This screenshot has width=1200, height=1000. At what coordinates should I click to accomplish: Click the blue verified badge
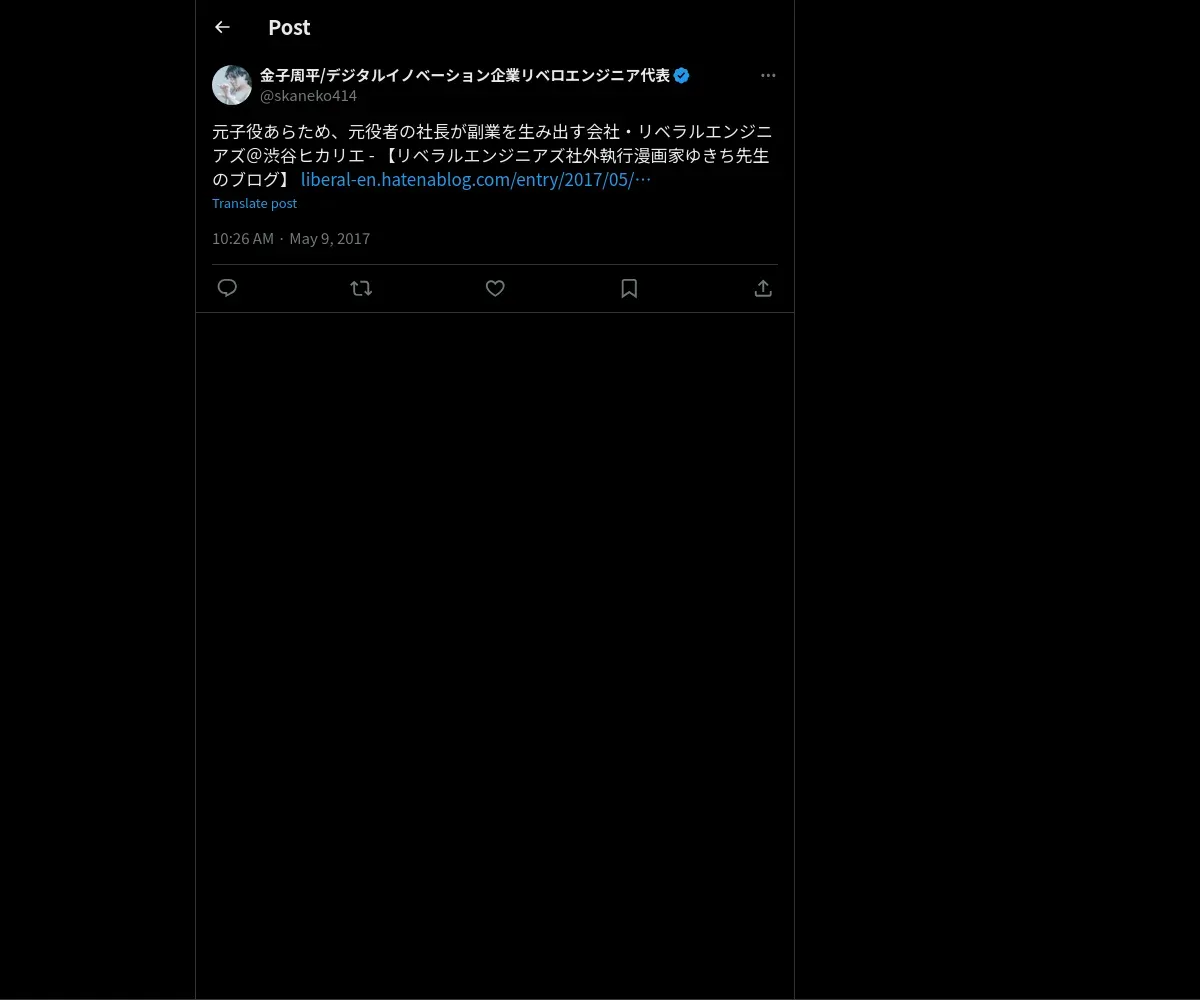click(x=681, y=75)
